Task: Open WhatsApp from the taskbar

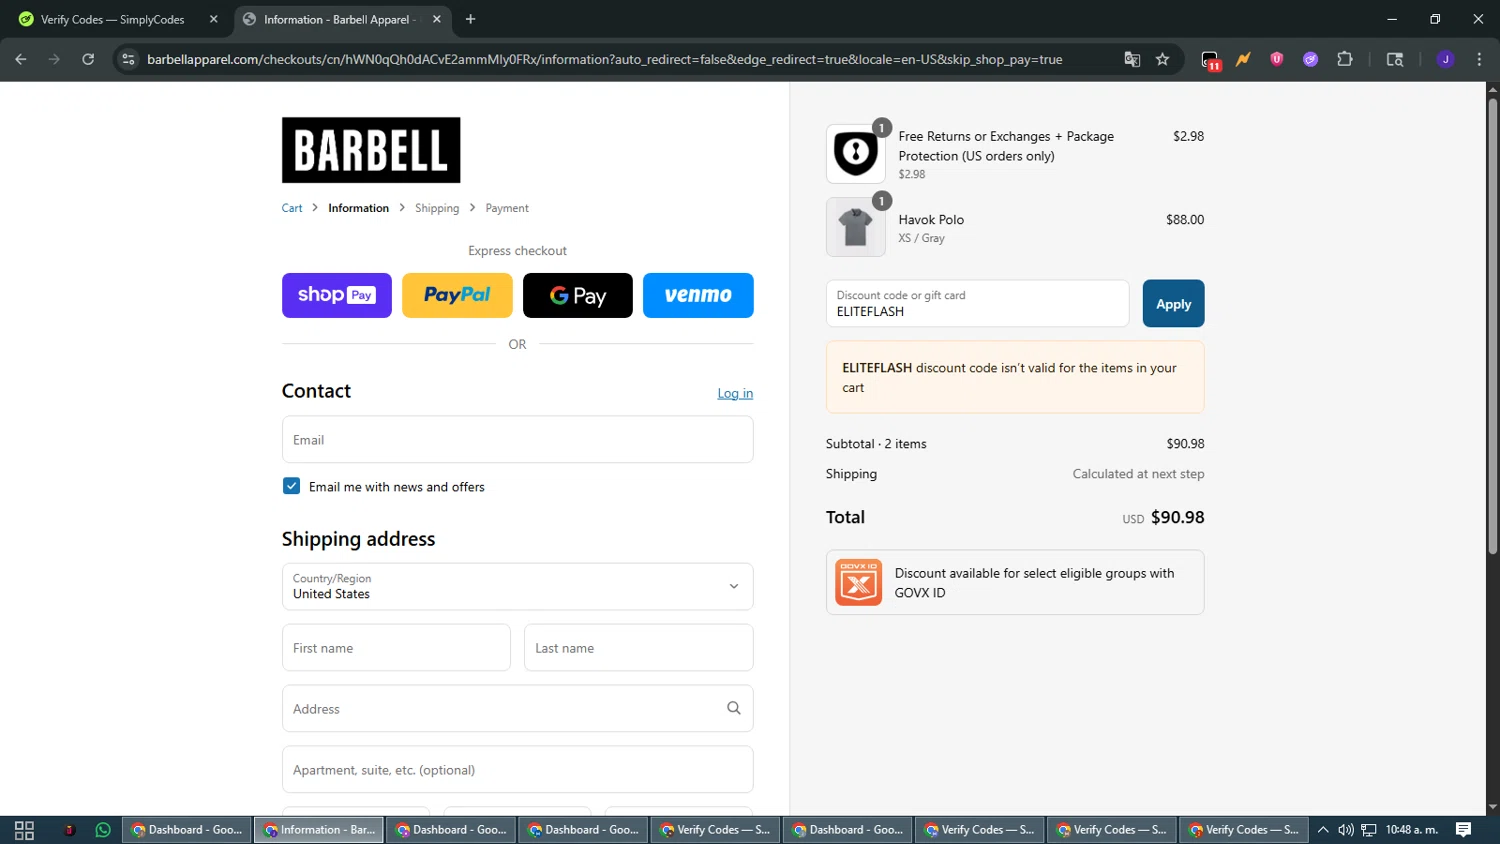Action: pos(103,830)
